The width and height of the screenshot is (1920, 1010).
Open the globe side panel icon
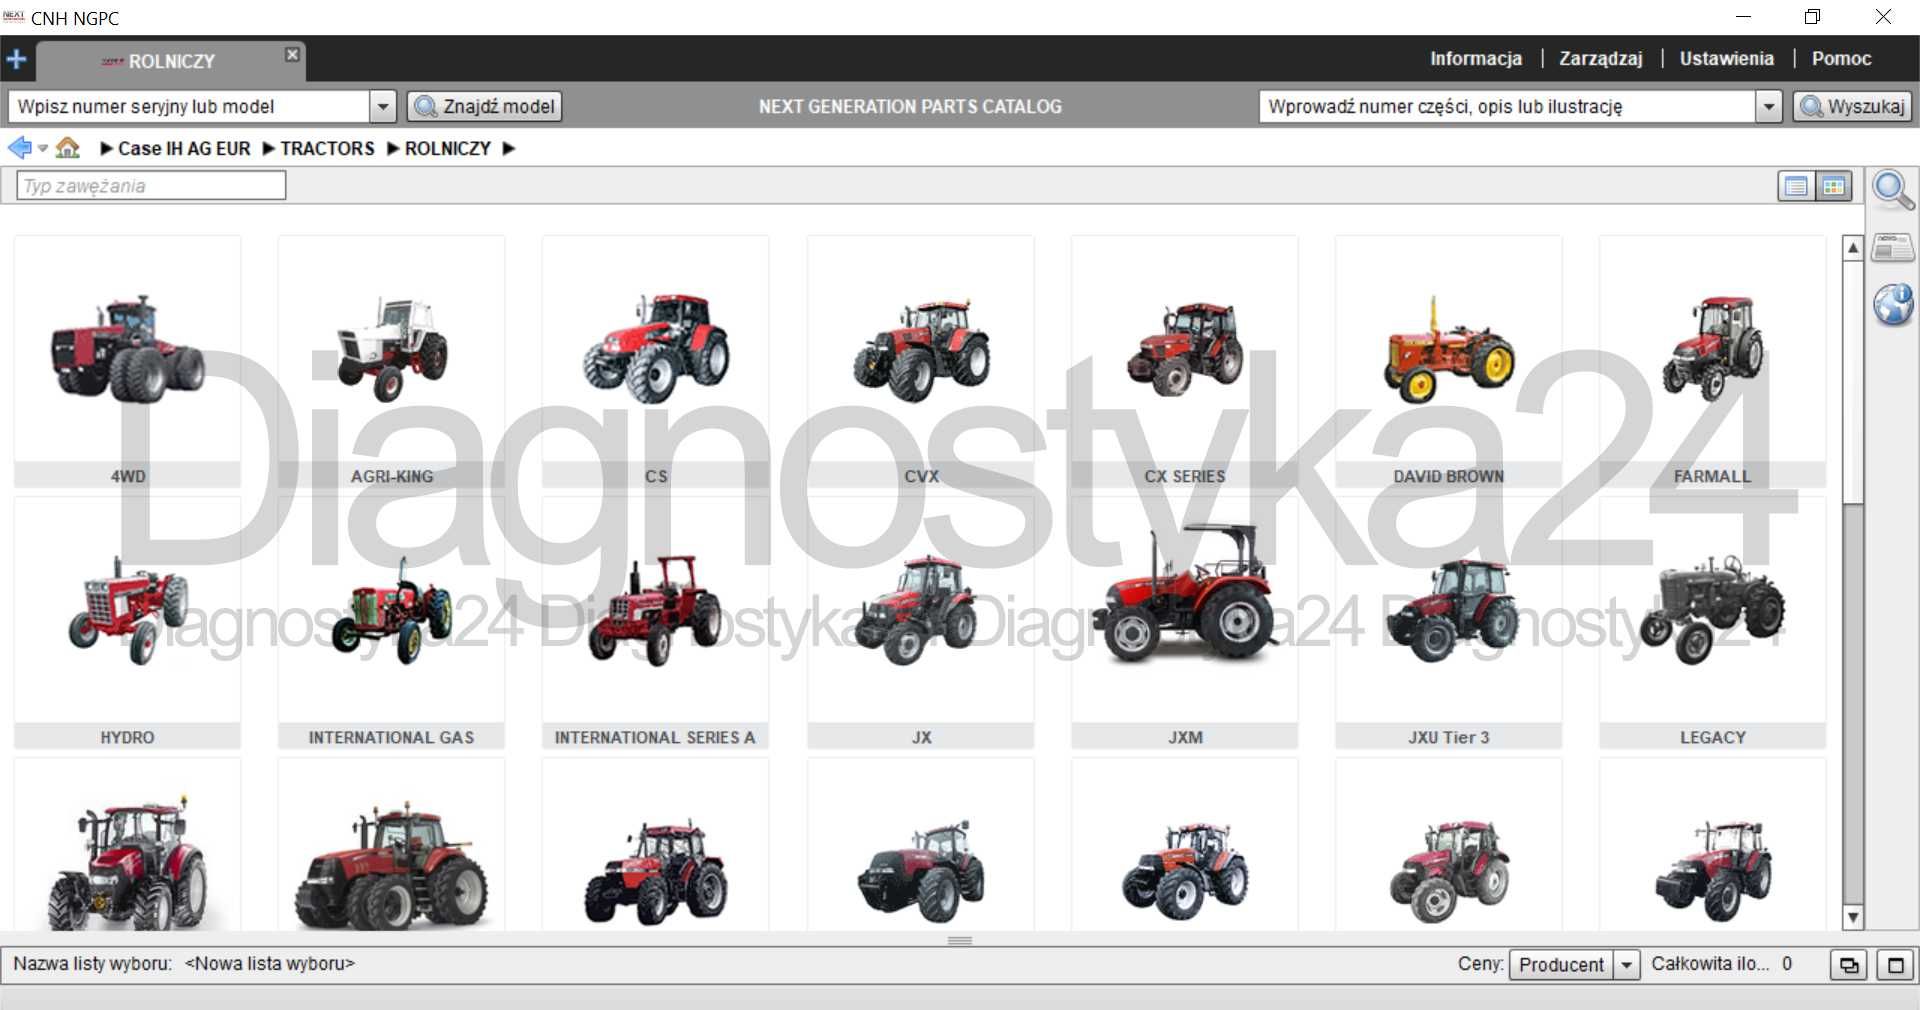coord(1893,305)
